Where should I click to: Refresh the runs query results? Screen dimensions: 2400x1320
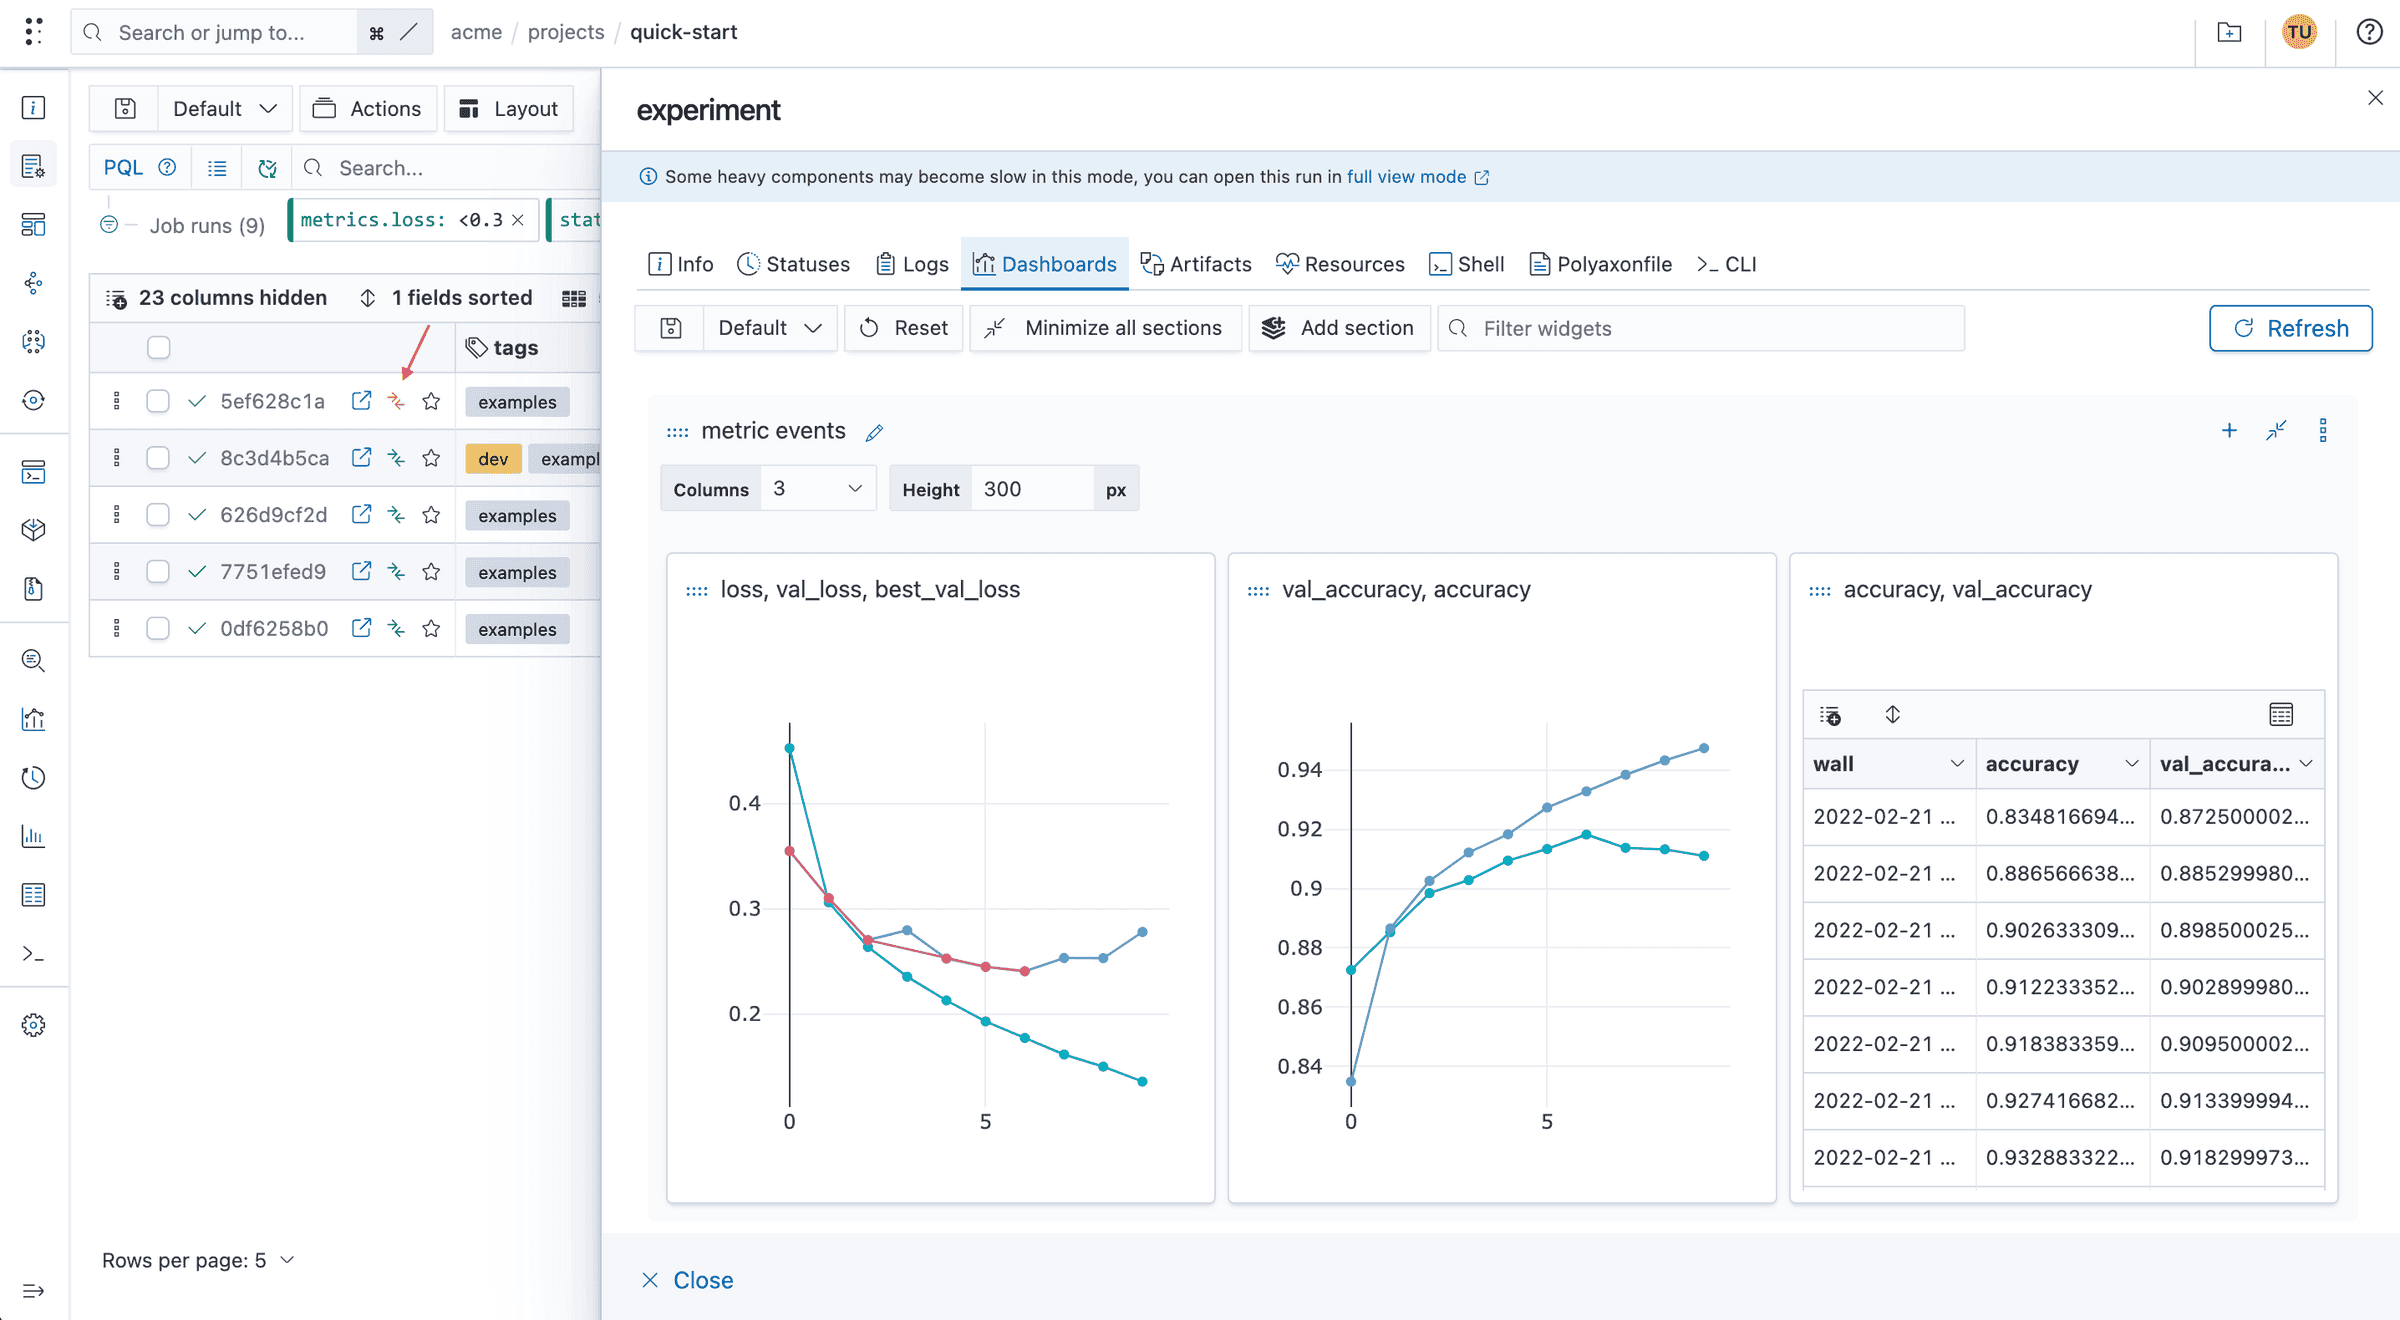(266, 167)
